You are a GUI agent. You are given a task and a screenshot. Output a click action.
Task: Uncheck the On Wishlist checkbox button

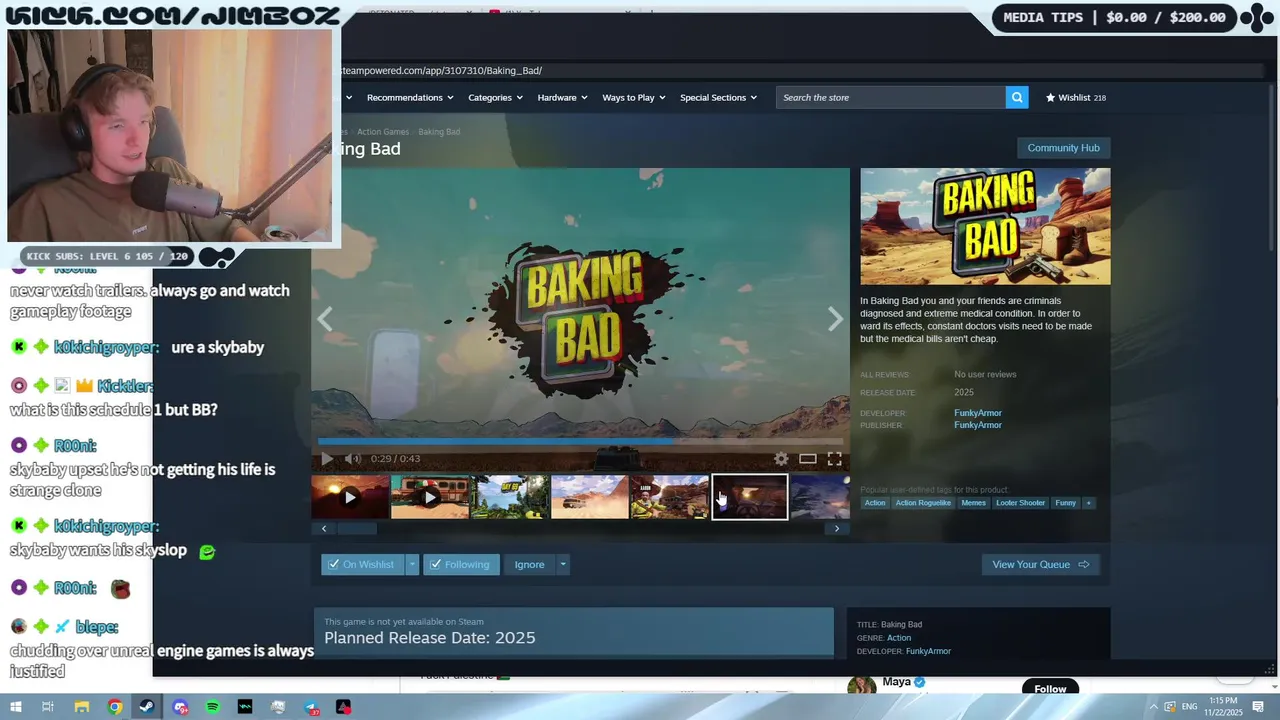coord(362,564)
